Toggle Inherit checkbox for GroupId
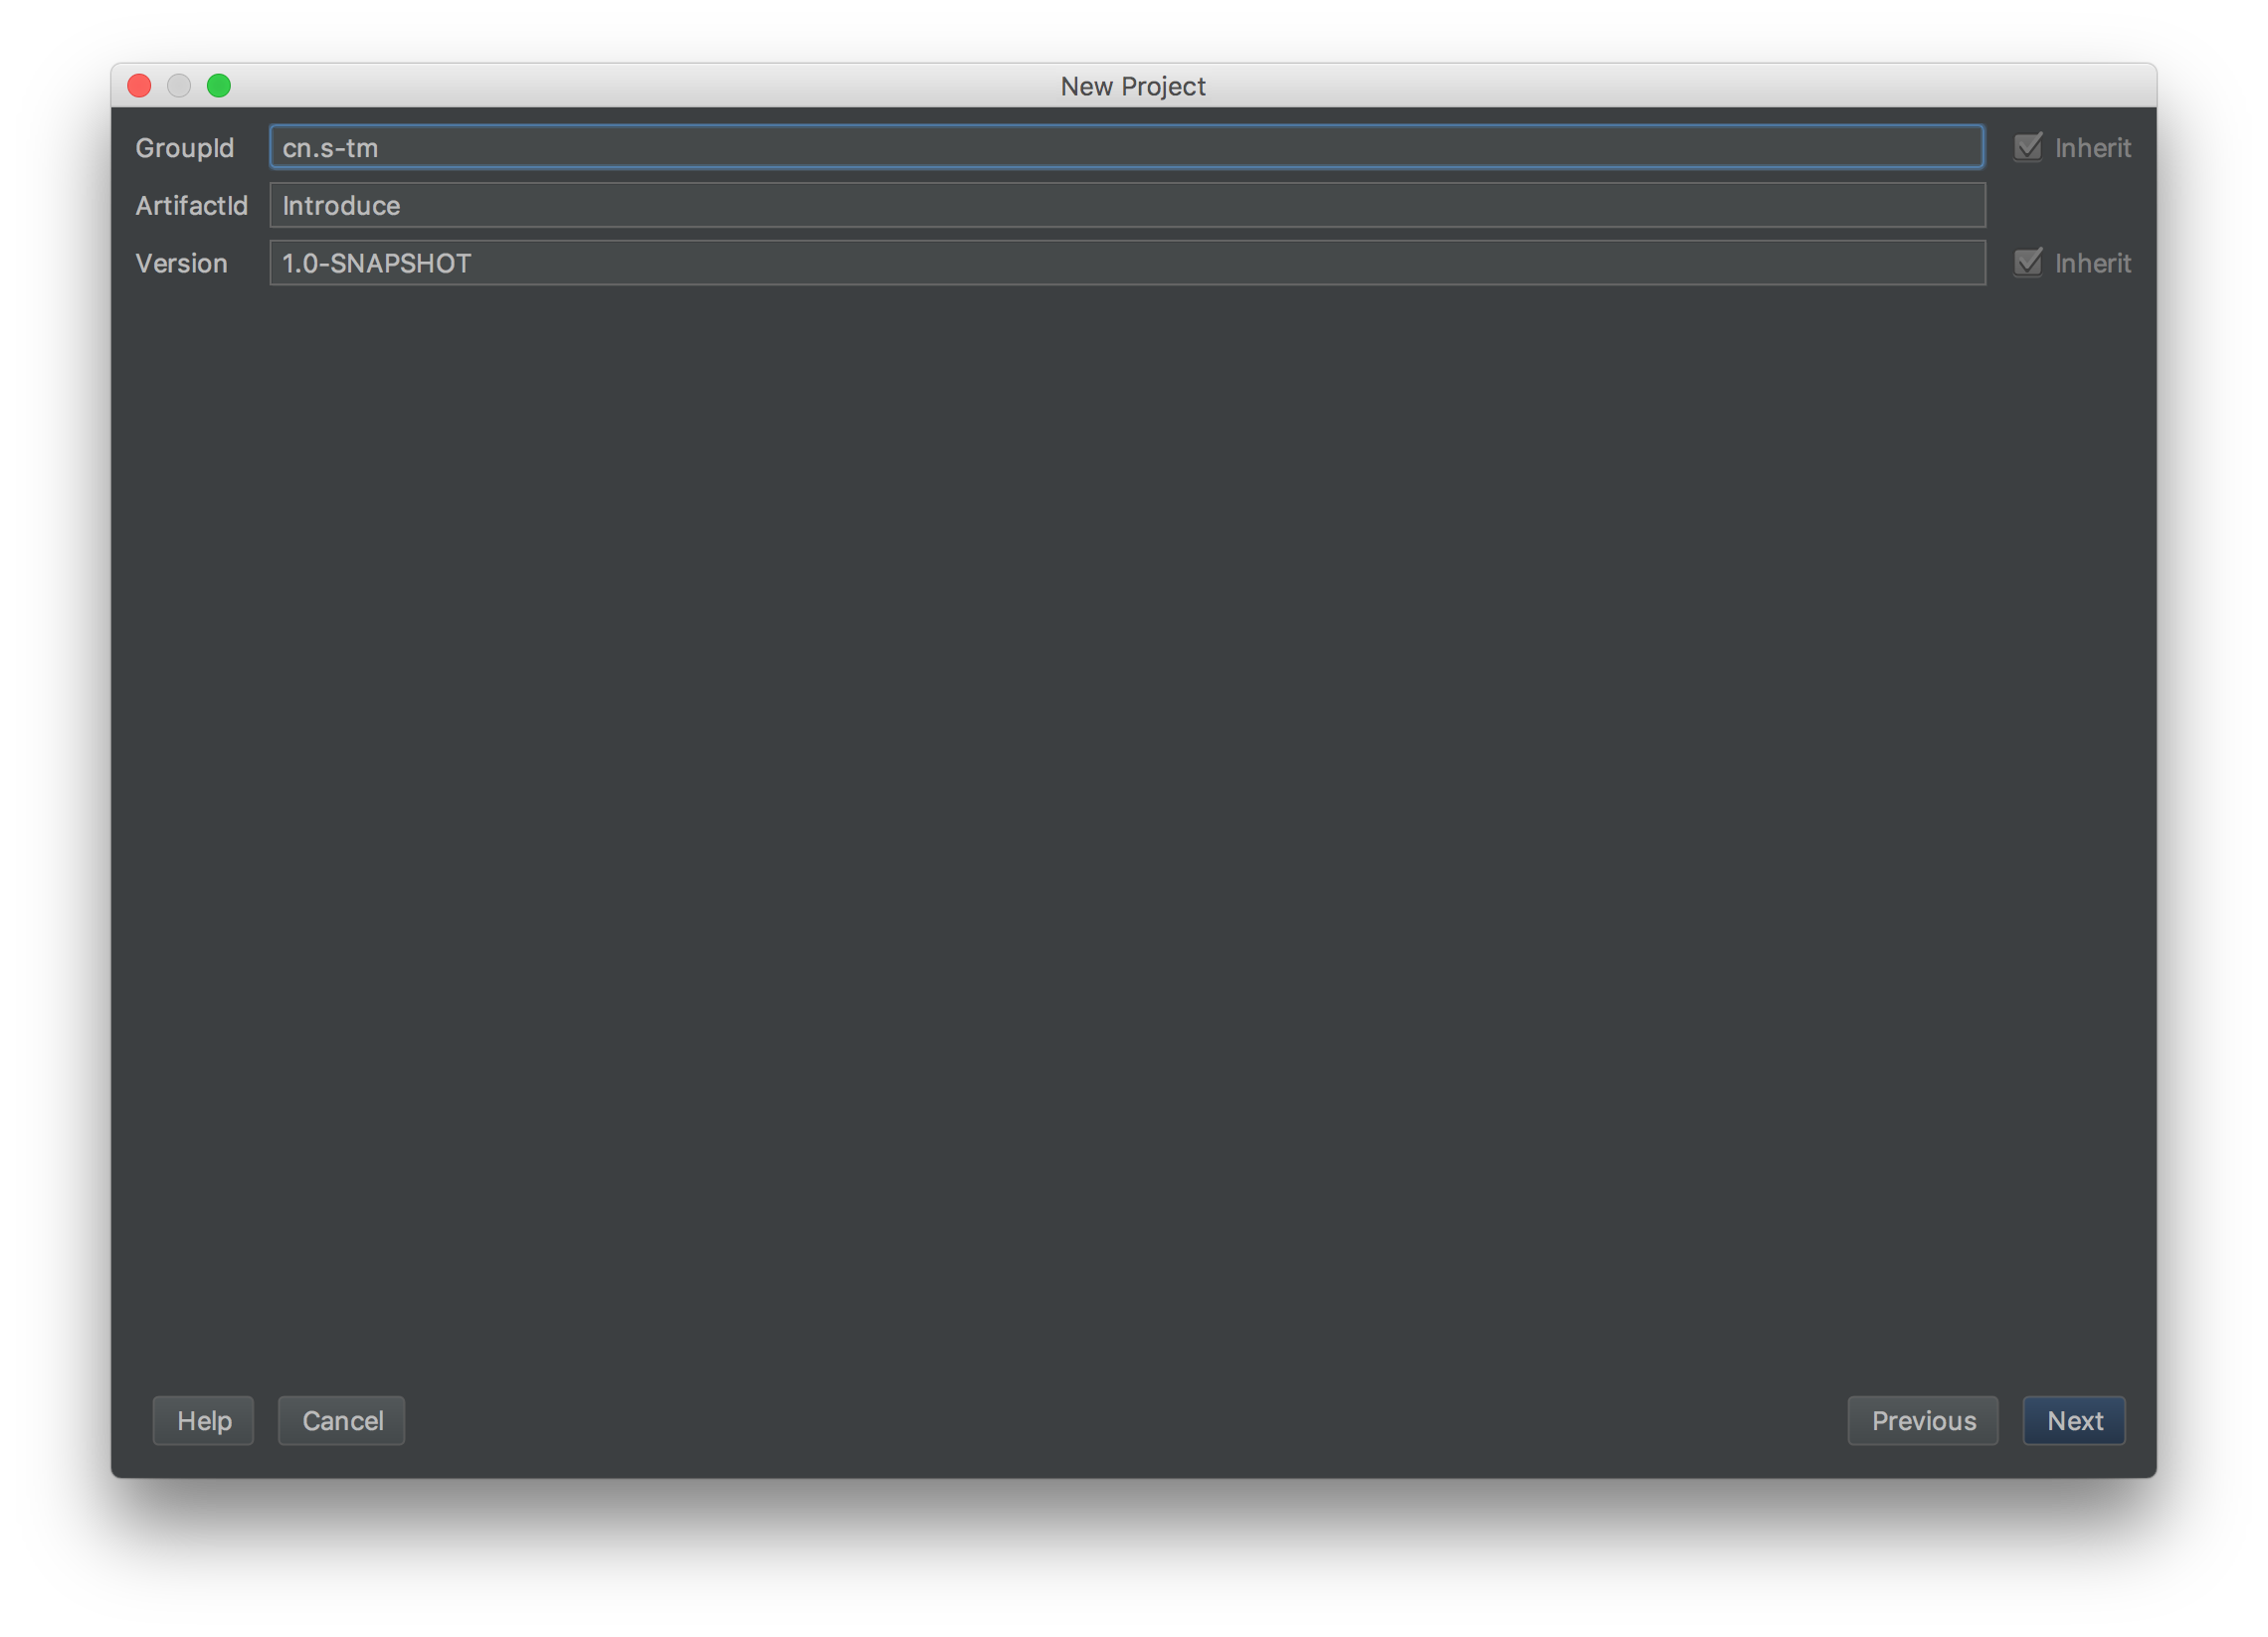Viewport: 2268px width, 1637px height. (2028, 146)
